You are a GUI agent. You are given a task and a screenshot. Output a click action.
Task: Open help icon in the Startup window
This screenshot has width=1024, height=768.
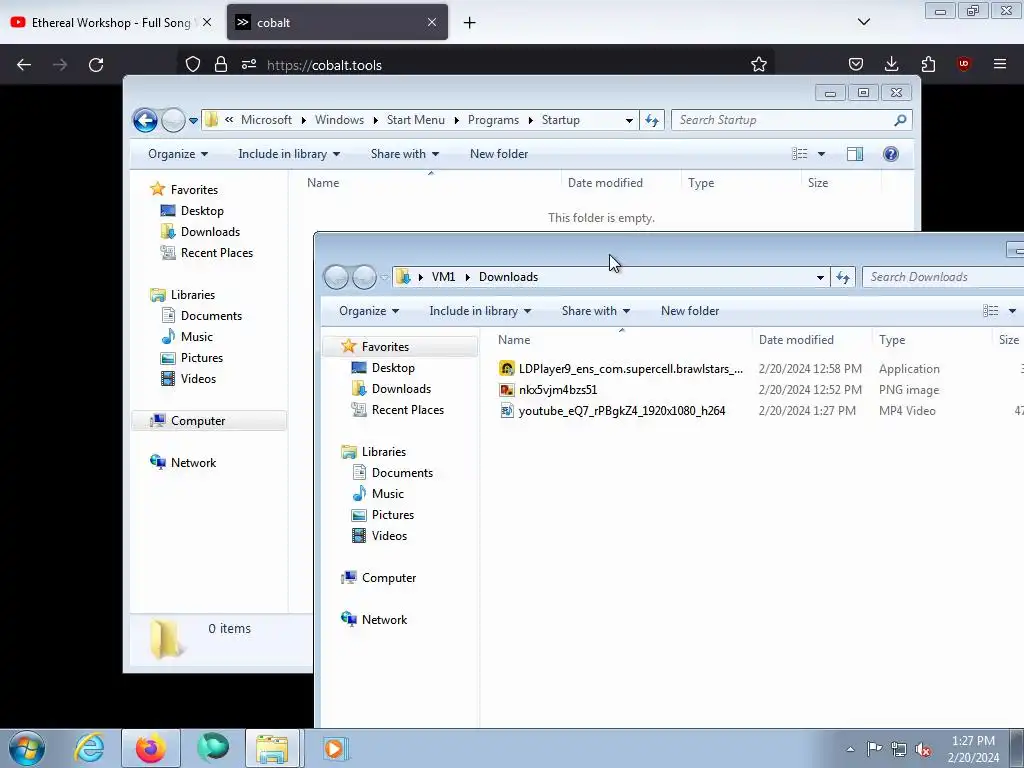tap(891, 154)
